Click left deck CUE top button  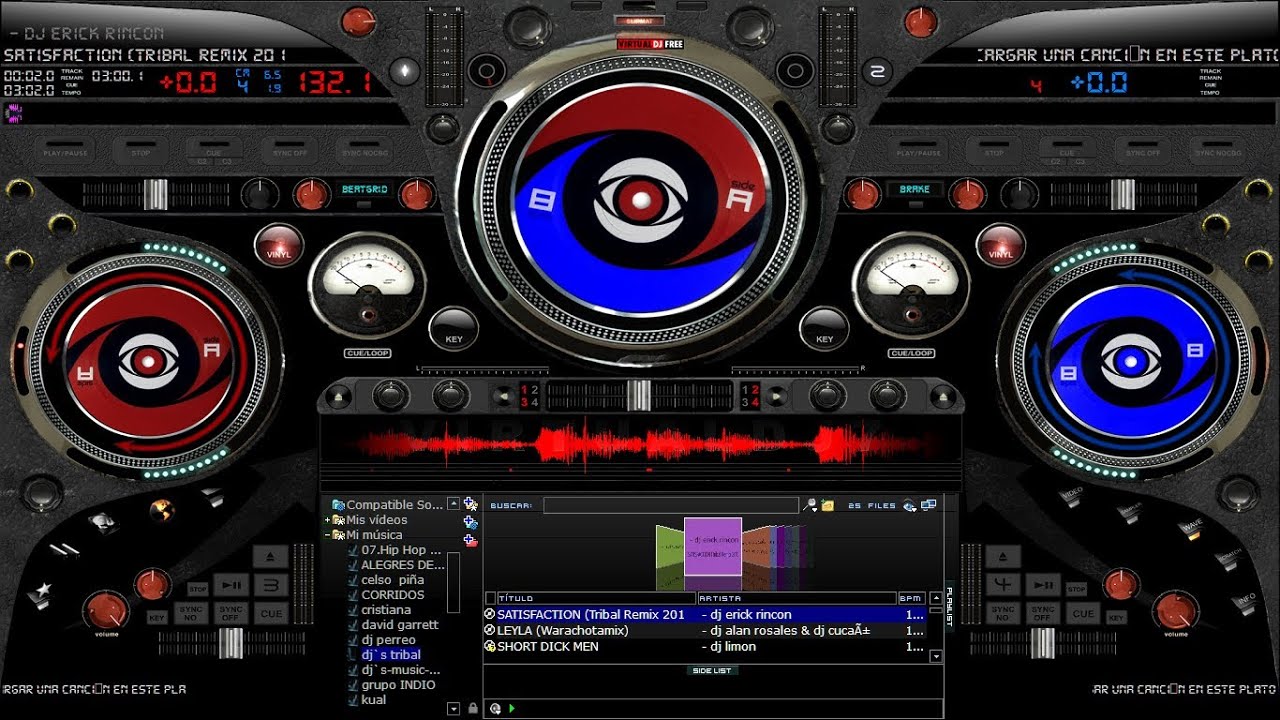[x=213, y=152]
